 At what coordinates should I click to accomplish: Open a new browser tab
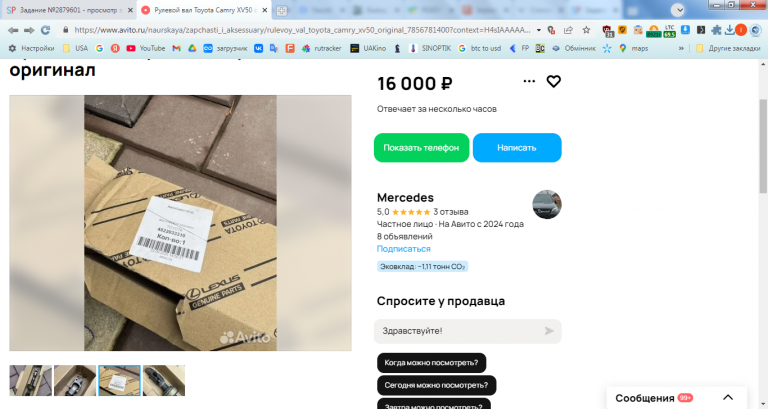[282, 10]
